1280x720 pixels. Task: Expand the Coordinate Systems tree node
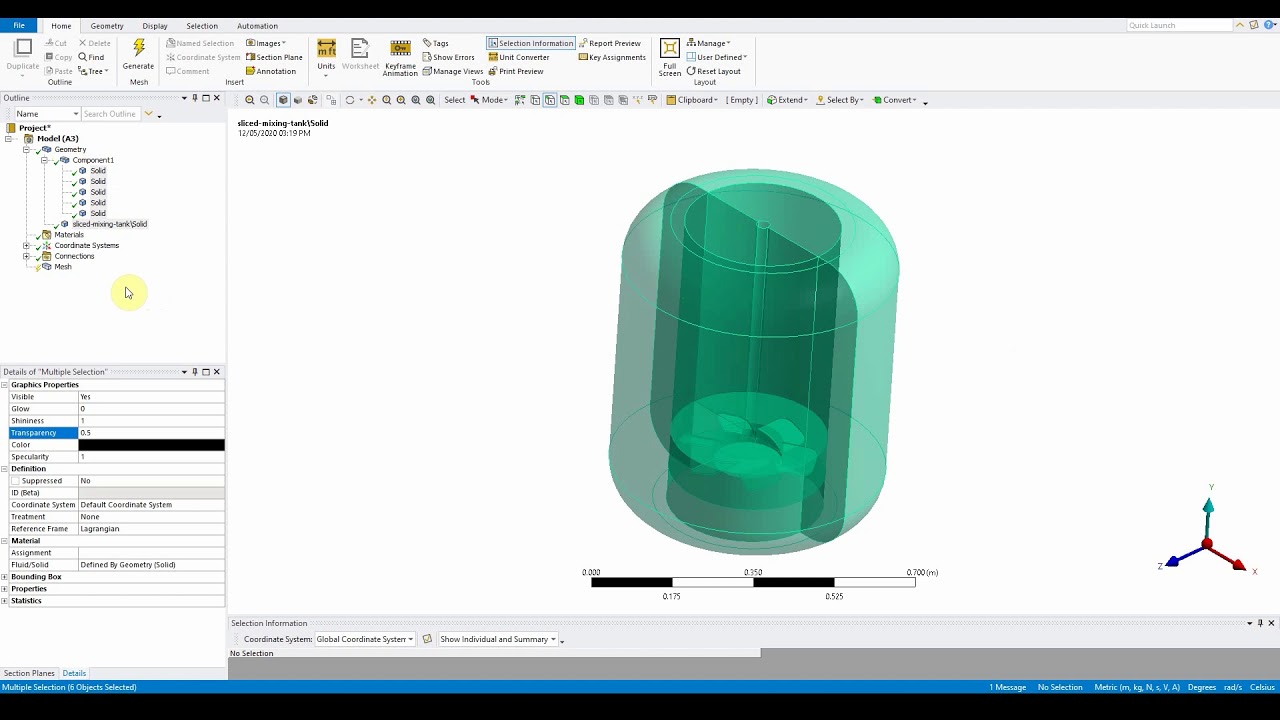pyautogui.click(x=26, y=246)
